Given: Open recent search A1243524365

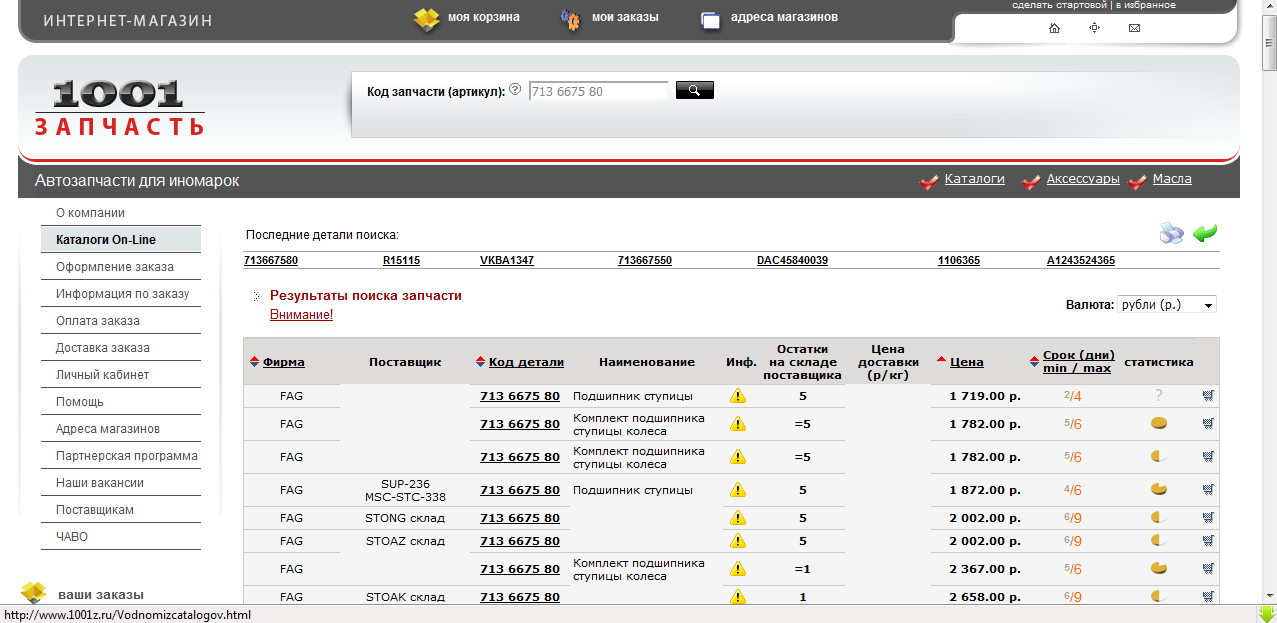Looking at the screenshot, I should tap(1081, 260).
